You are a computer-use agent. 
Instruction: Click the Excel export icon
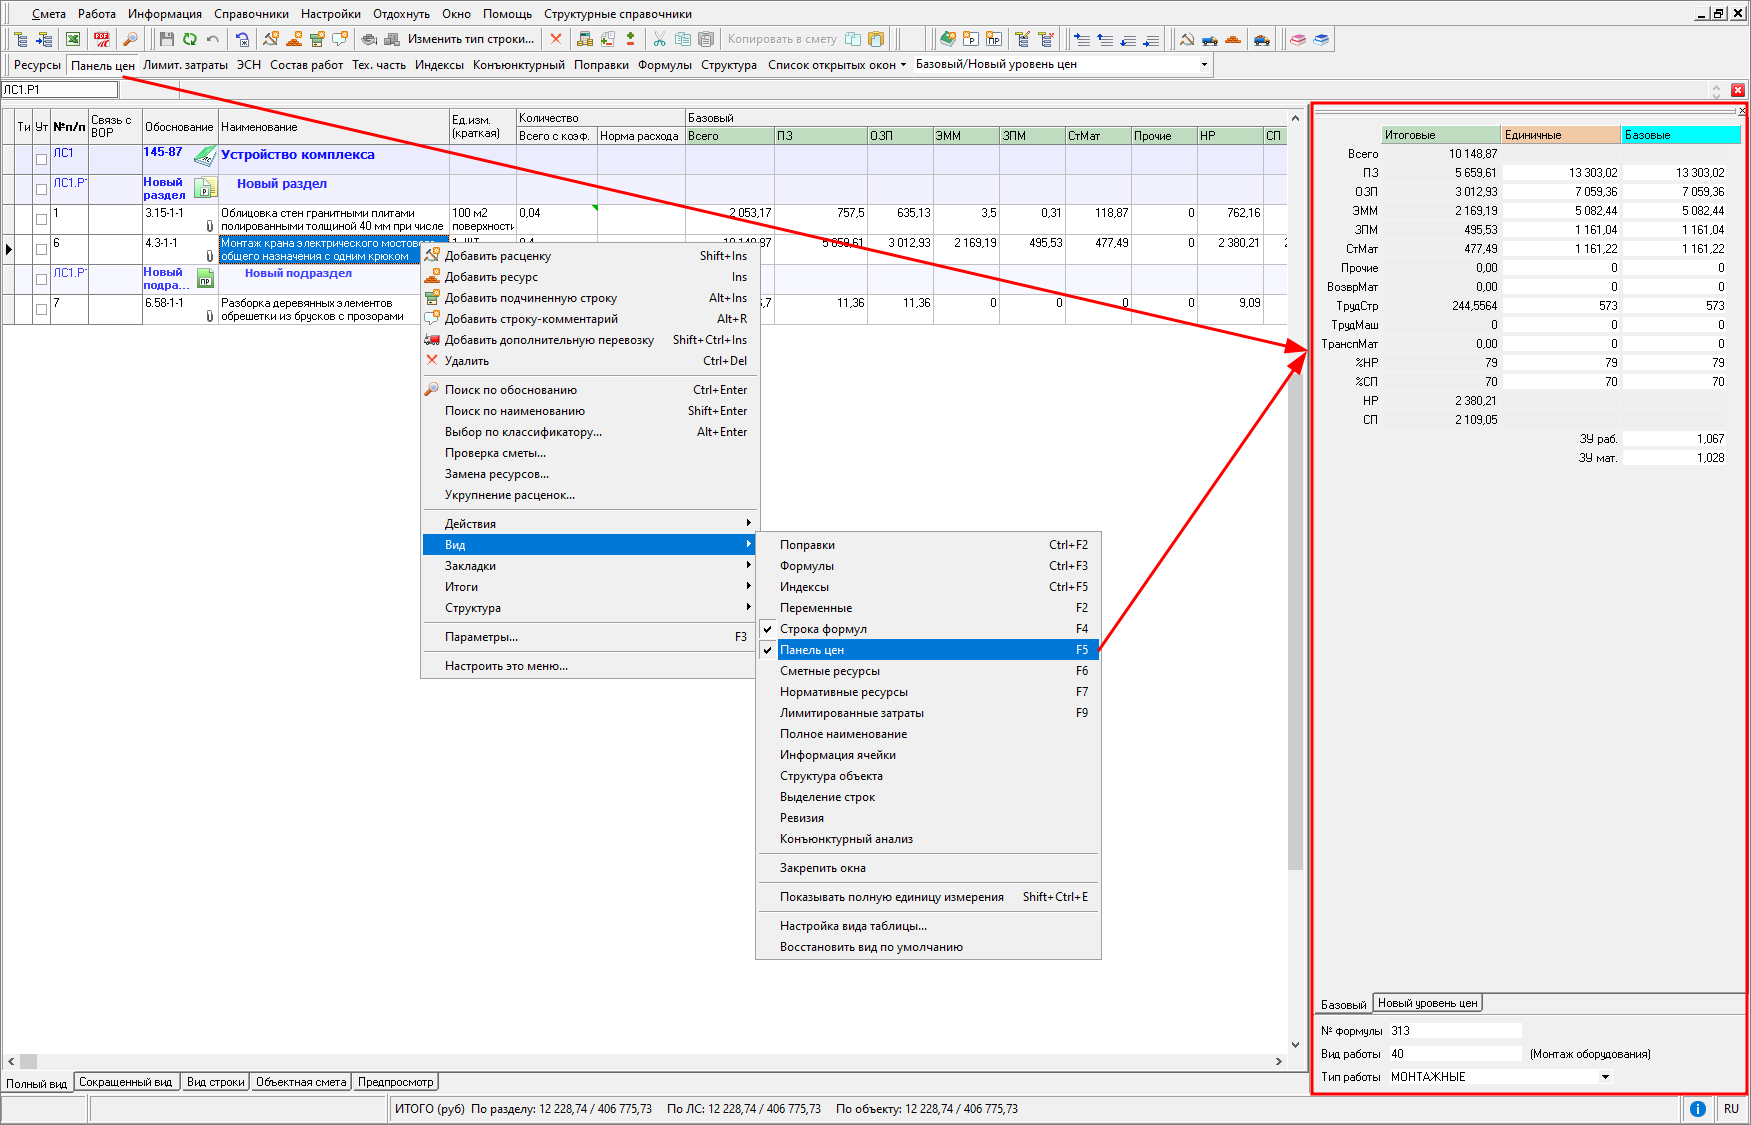pos(73,39)
